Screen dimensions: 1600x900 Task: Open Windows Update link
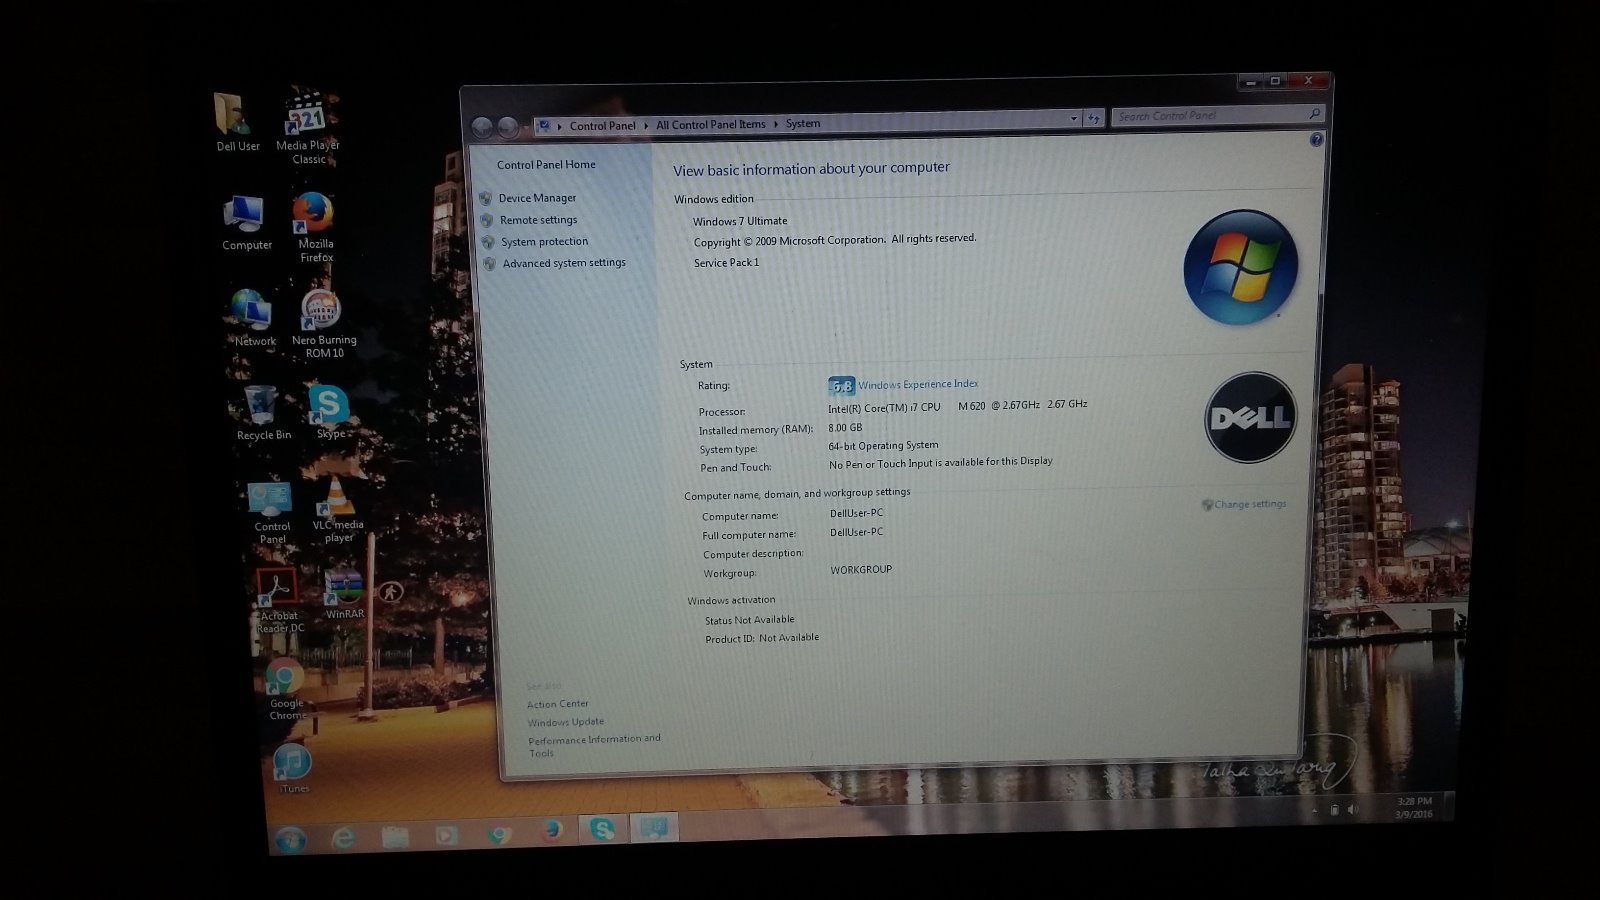pos(566,722)
